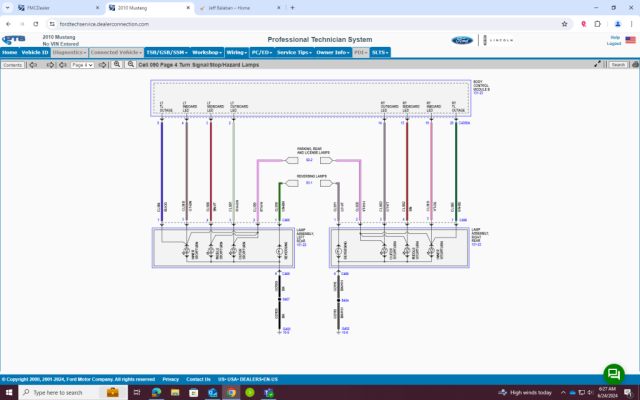Click the Search button in diagram toolbar
The height and width of the screenshot is (400, 640).
tap(618, 64)
